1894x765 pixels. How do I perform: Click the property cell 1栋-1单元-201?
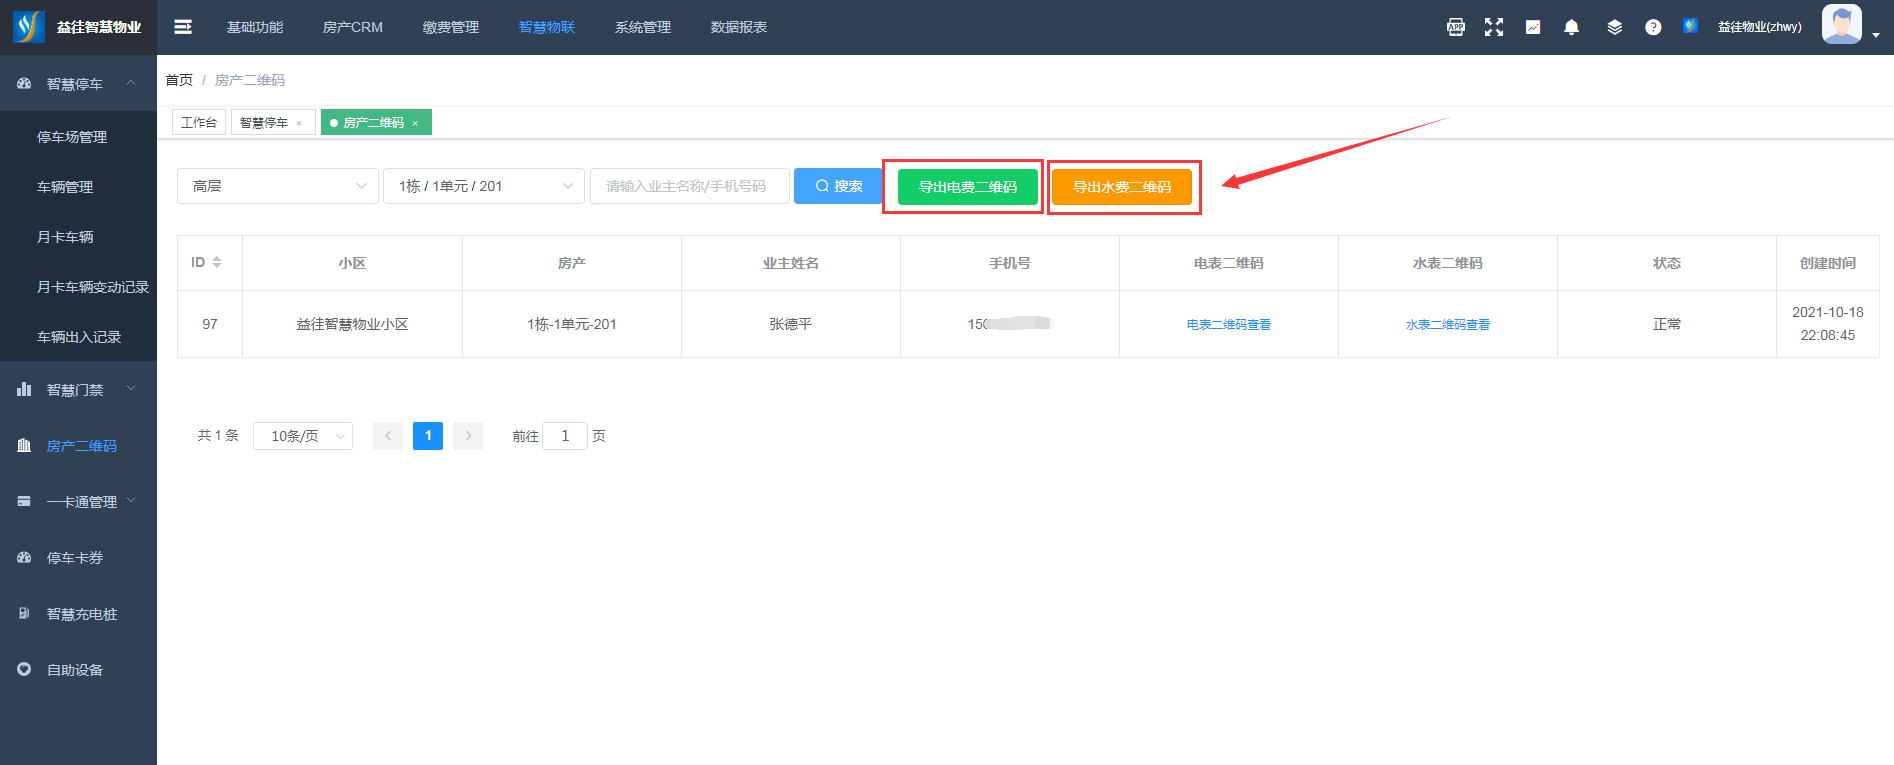tap(572, 324)
